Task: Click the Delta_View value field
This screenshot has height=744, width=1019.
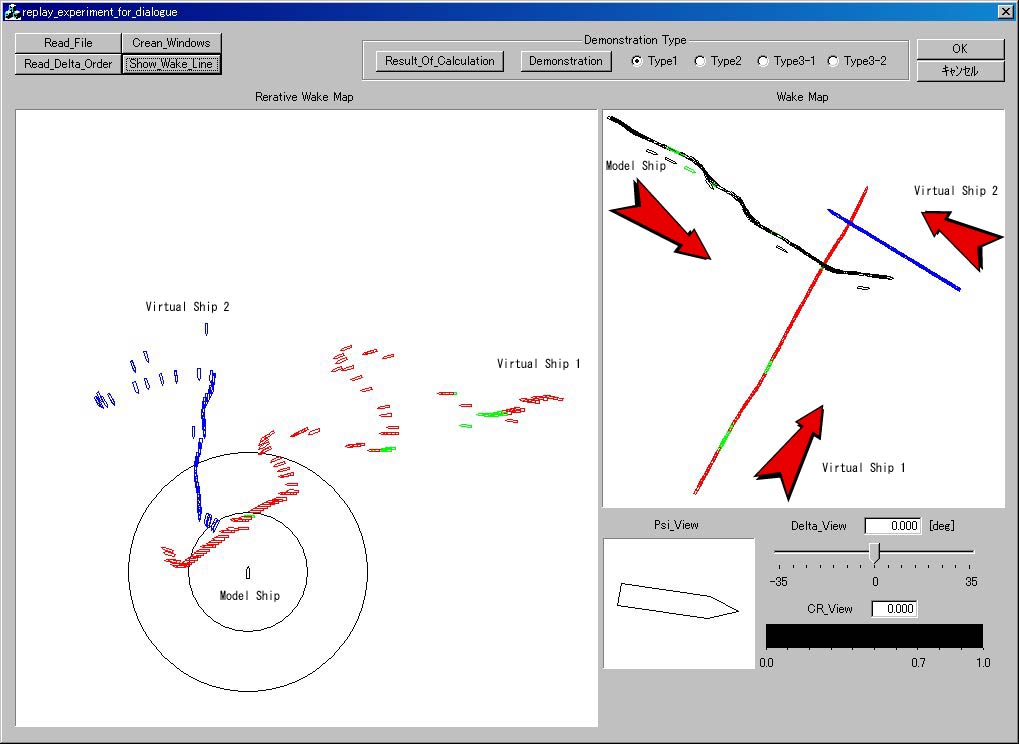Action: tap(893, 526)
